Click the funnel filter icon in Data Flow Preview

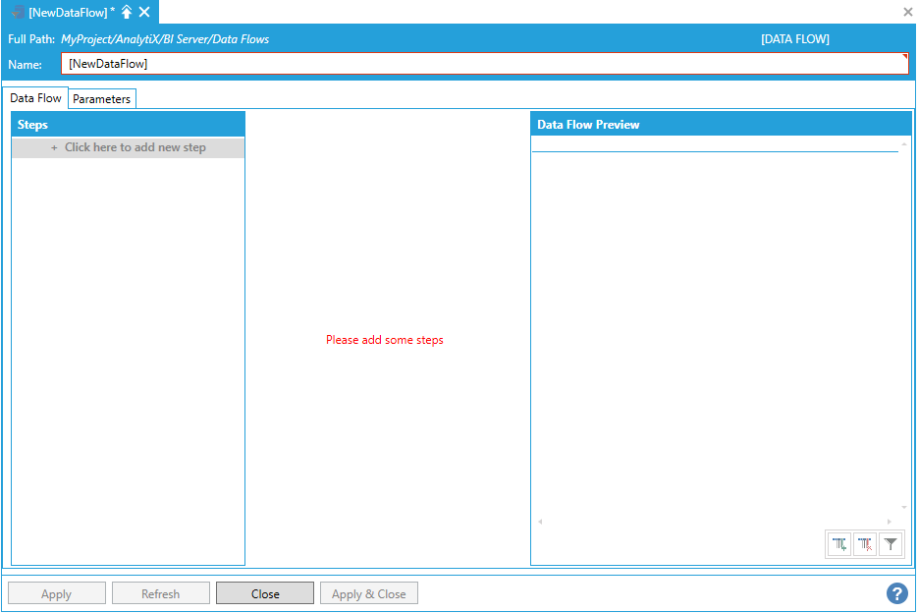(890, 544)
